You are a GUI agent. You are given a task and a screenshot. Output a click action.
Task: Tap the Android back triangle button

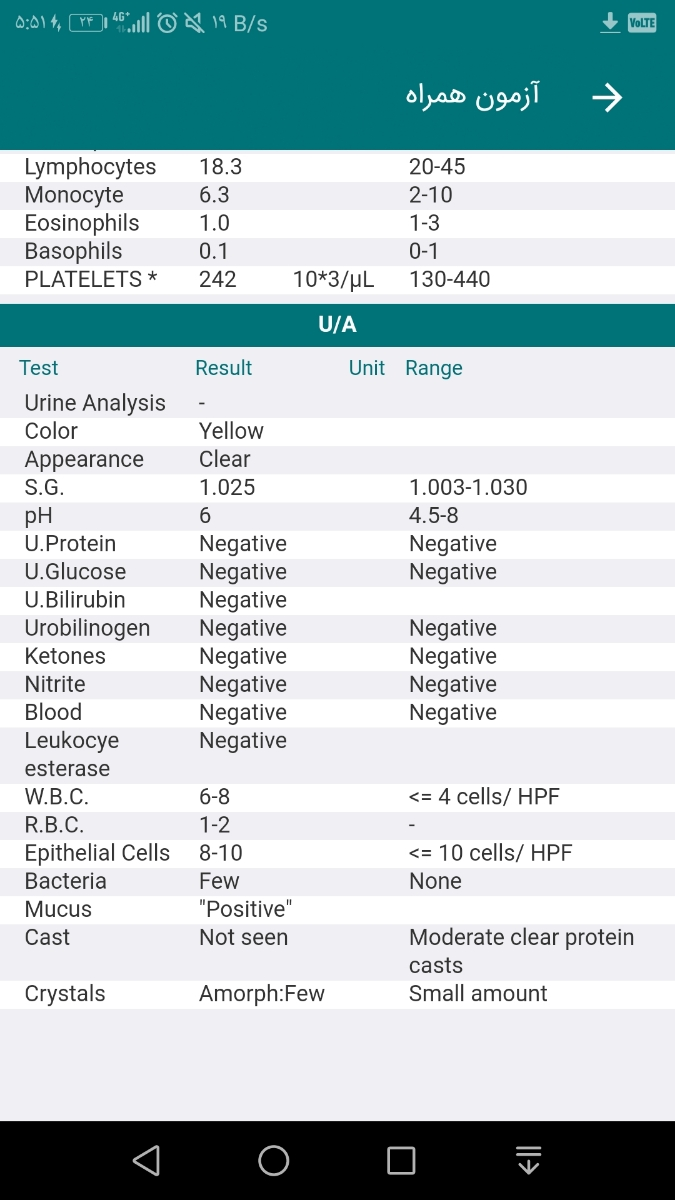tap(146, 1160)
